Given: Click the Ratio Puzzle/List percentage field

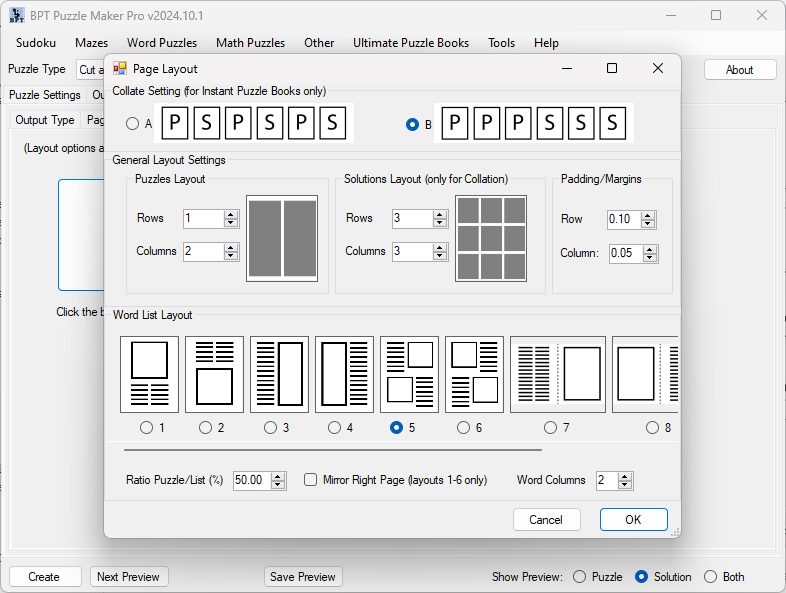Looking at the screenshot, I should (x=250, y=481).
